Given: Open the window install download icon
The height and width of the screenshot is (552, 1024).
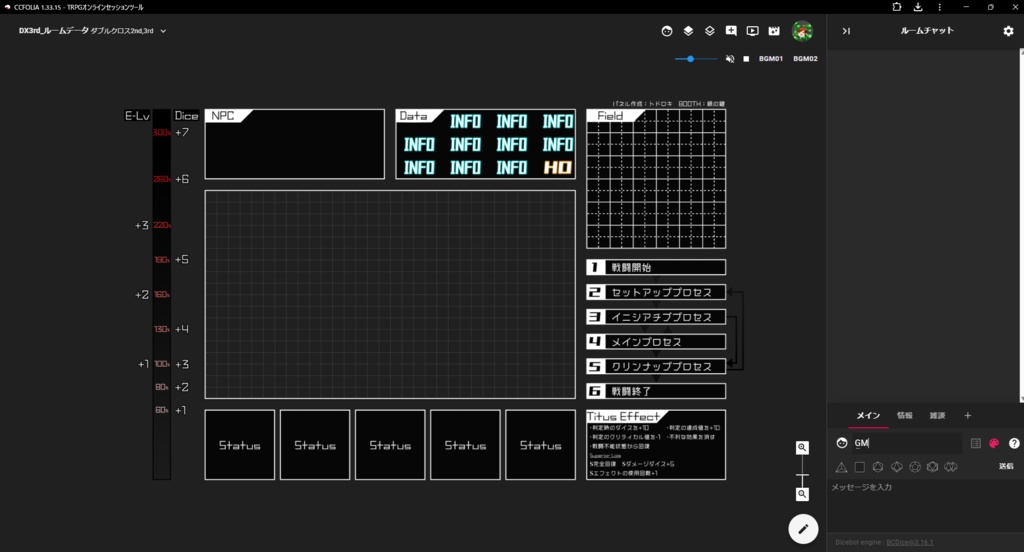Looking at the screenshot, I should click(918, 7).
